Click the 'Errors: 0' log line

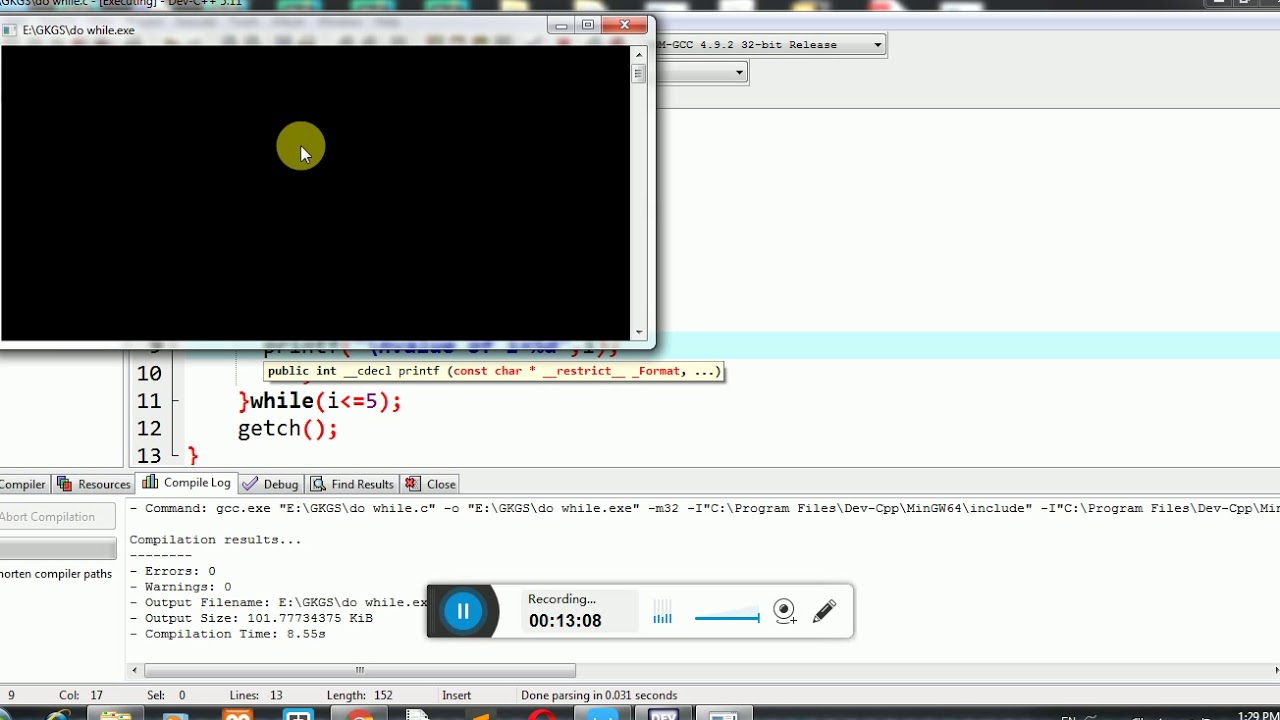(x=172, y=571)
